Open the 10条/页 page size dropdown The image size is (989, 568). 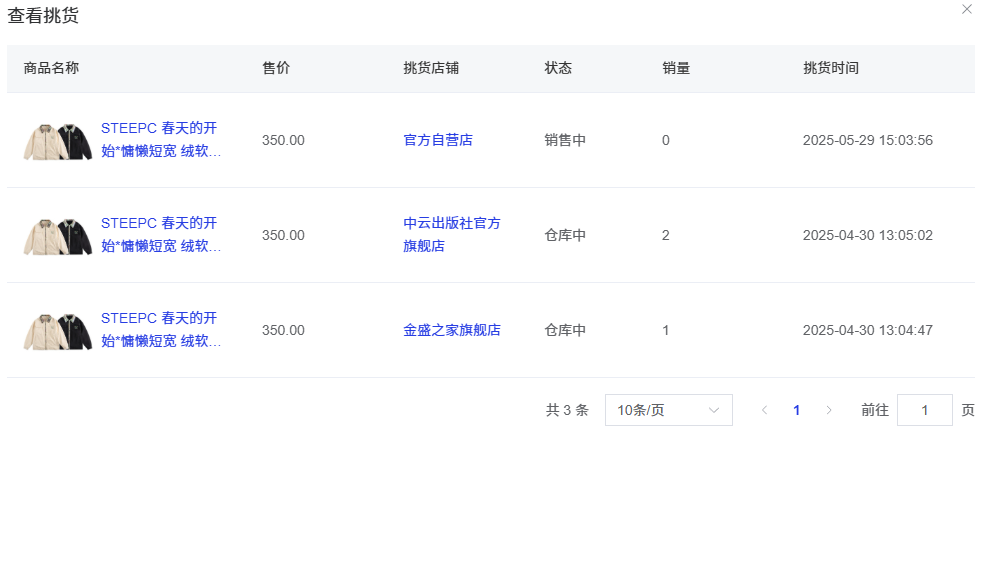pos(668,410)
